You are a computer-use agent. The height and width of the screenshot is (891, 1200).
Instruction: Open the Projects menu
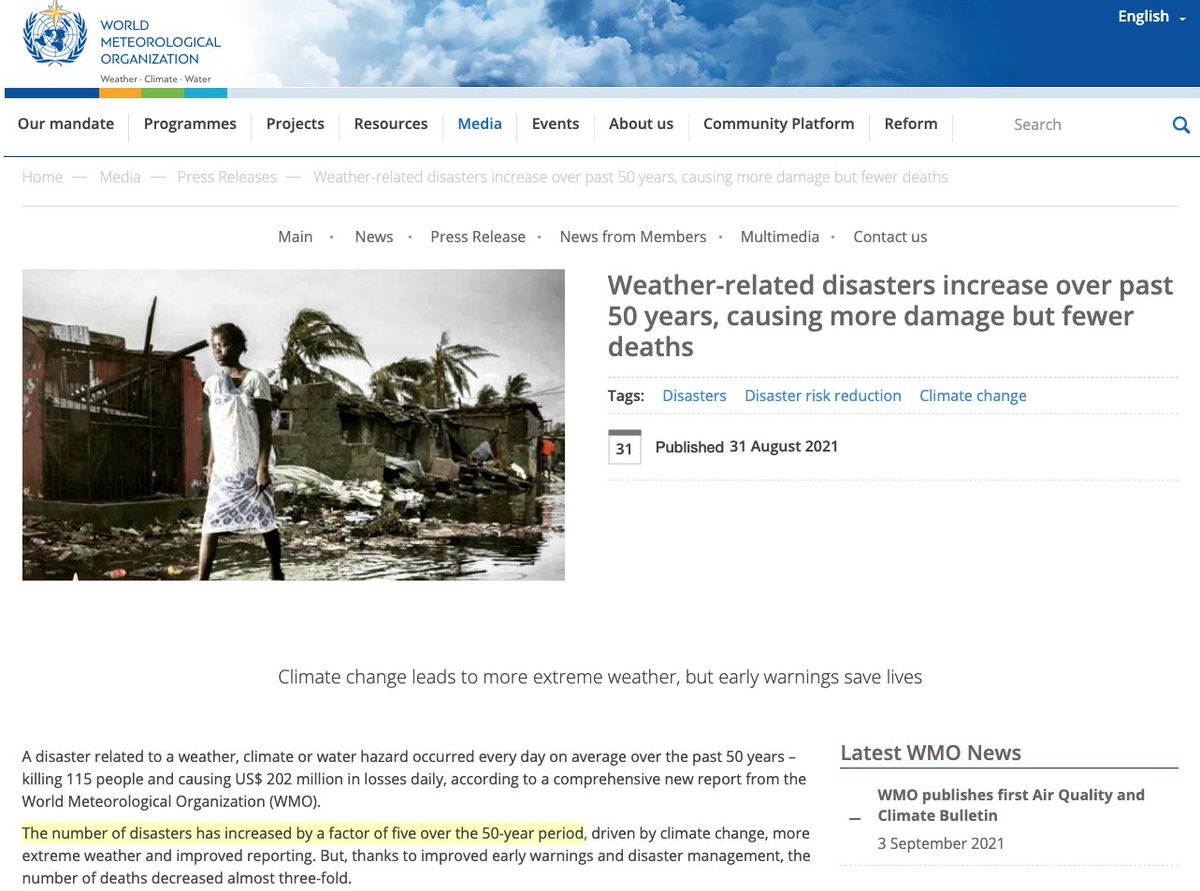(x=295, y=124)
